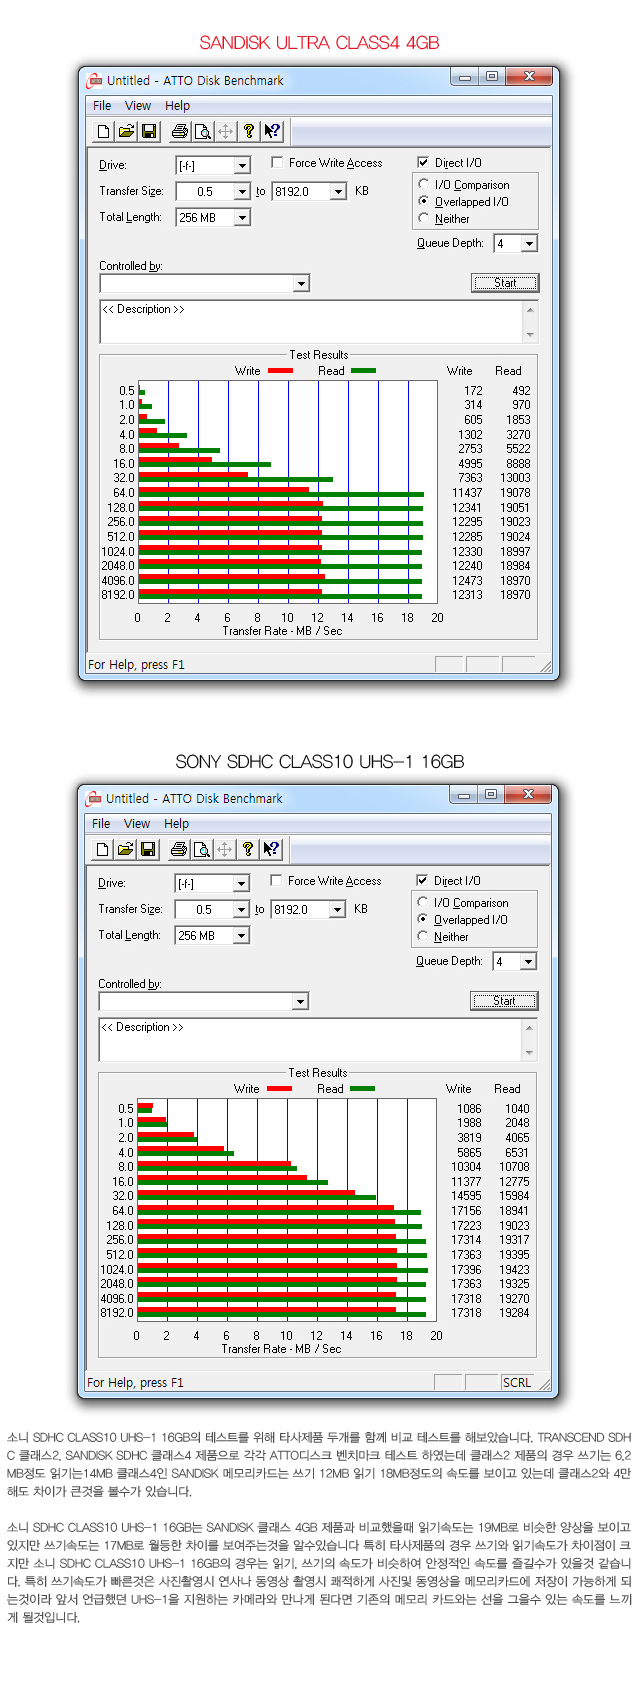Click Save floppy icon in SanDisk window
640x1704 pixels.
click(149, 131)
